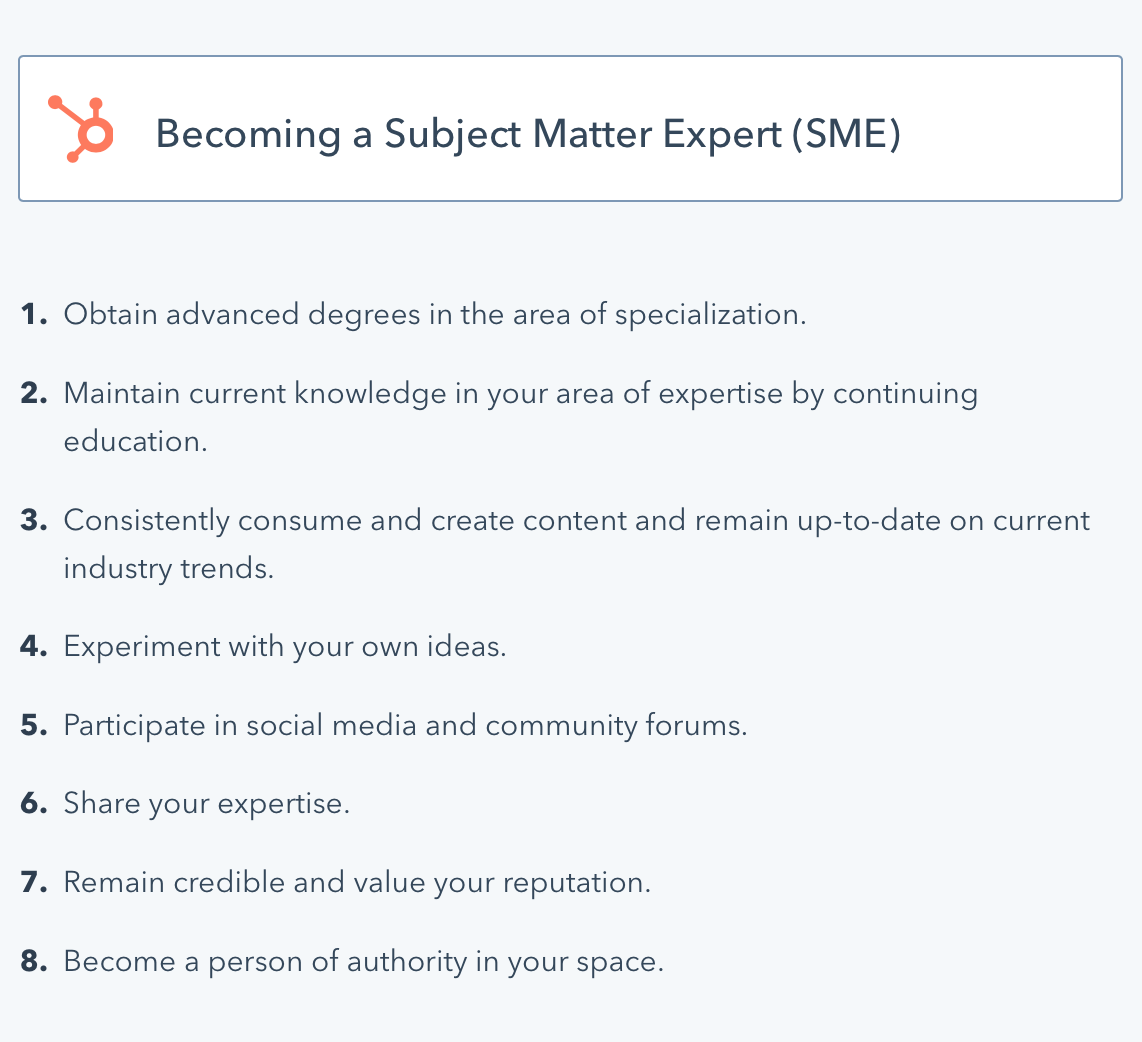Select the number 7 list marker
This screenshot has height=1042, width=1142.
pyautogui.click(x=34, y=882)
